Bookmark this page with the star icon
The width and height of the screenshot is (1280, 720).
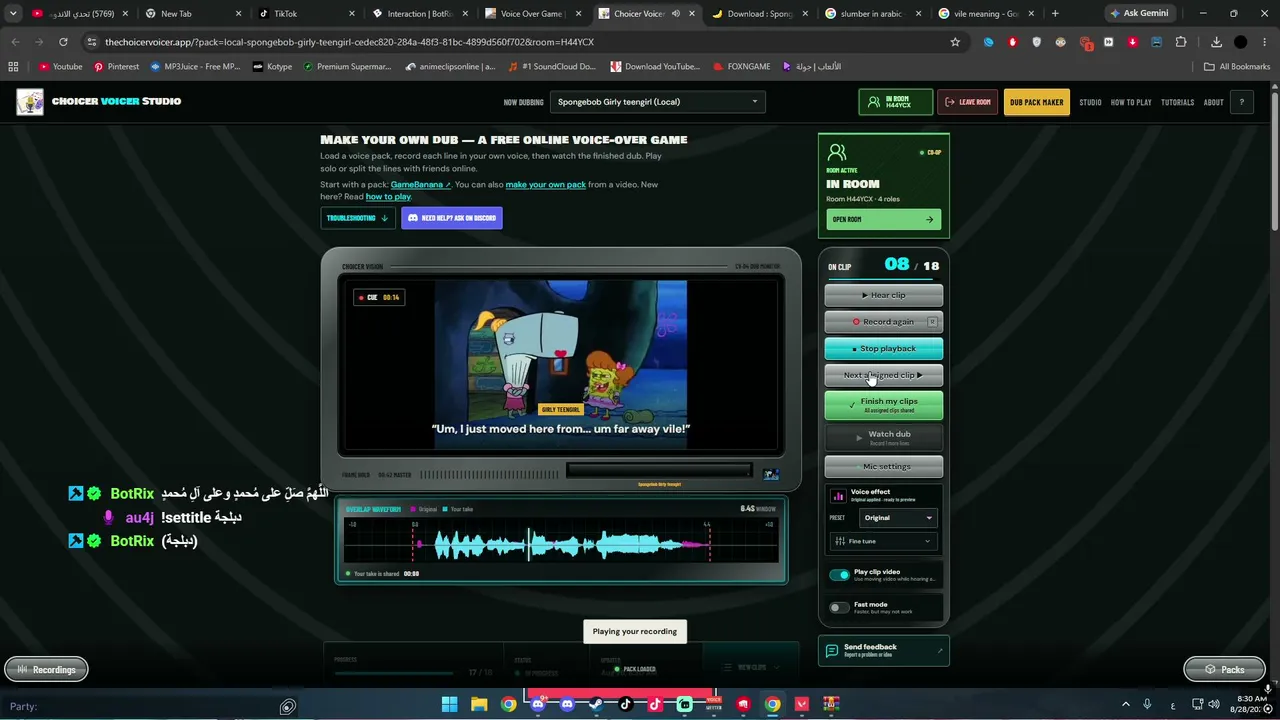coord(955,42)
